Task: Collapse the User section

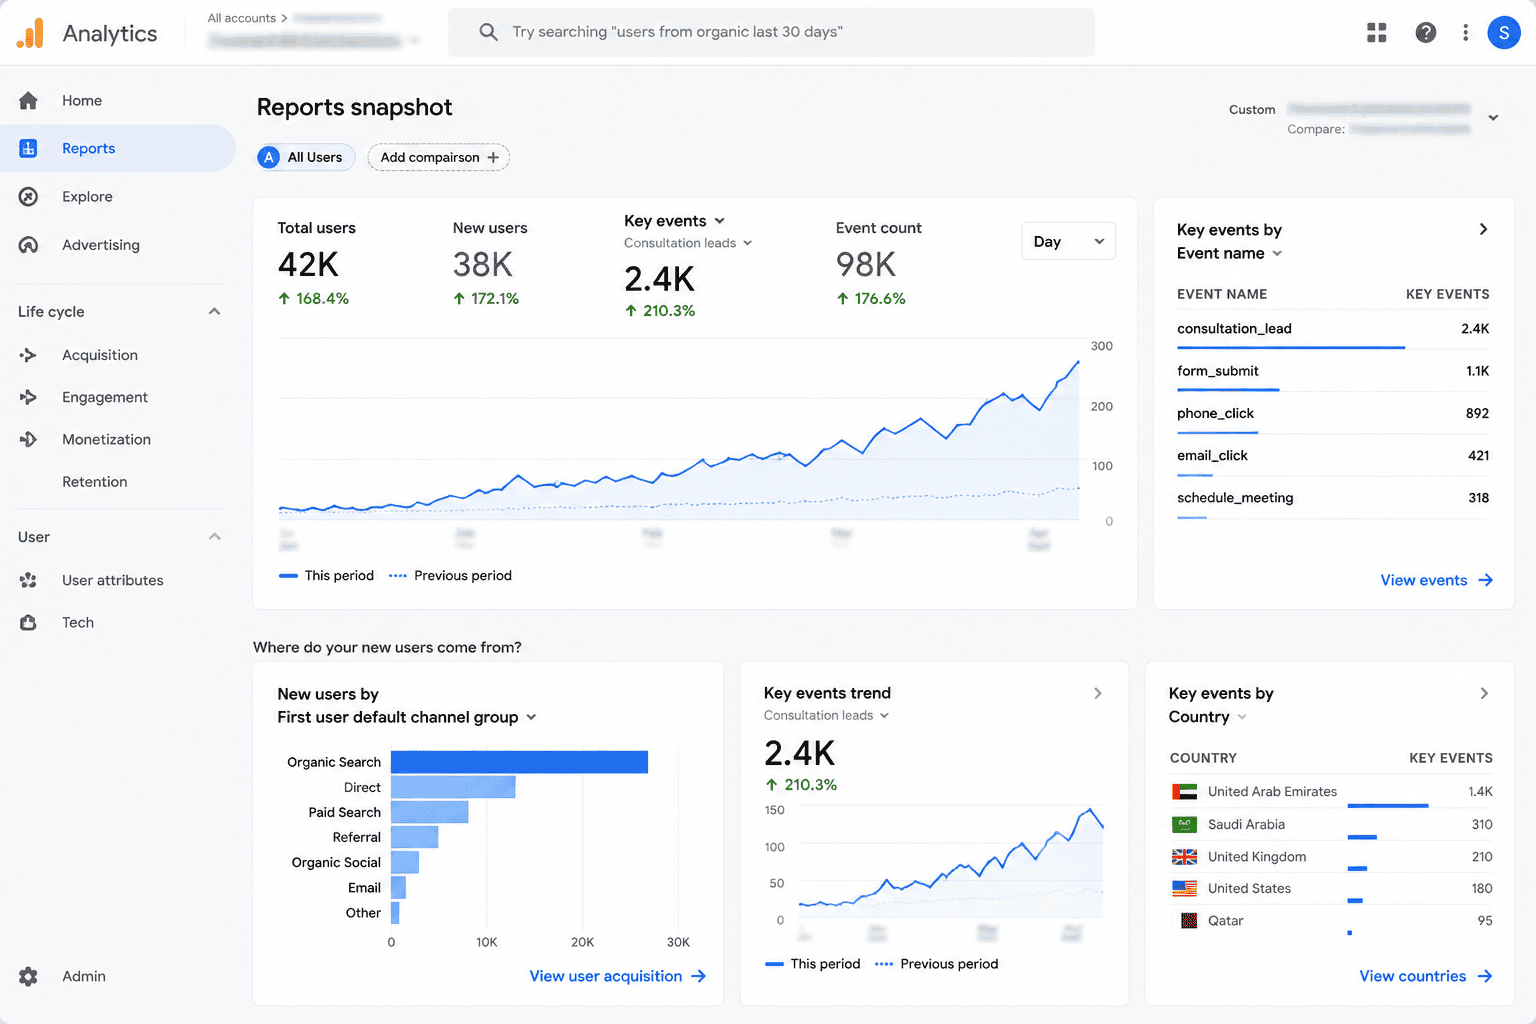Action: (x=214, y=537)
